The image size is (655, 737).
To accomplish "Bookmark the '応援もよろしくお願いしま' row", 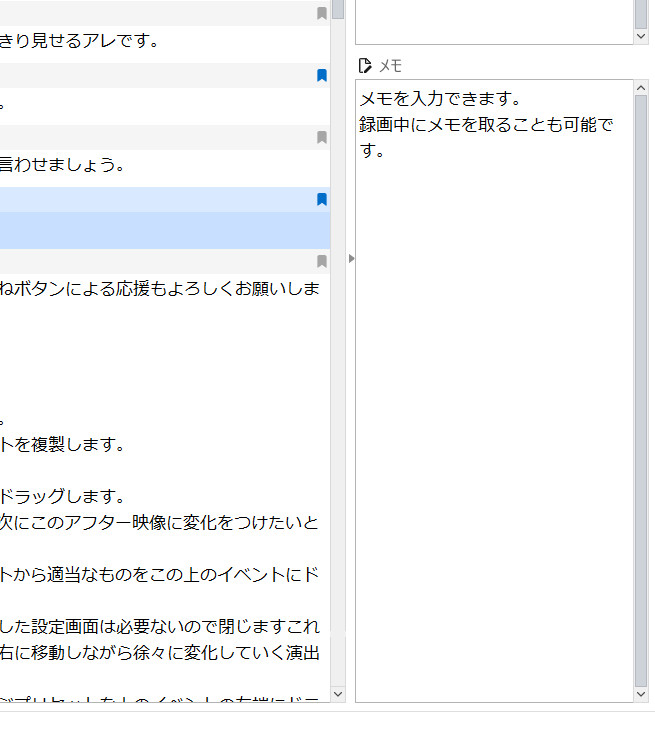I will click(x=321, y=262).
